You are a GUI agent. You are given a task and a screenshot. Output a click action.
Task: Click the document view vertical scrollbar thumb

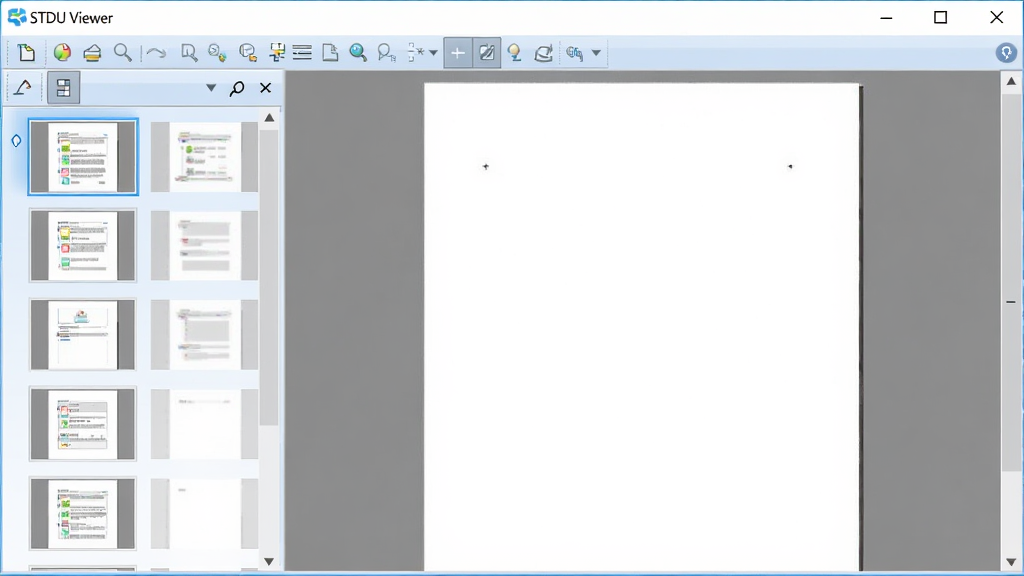1011,282
